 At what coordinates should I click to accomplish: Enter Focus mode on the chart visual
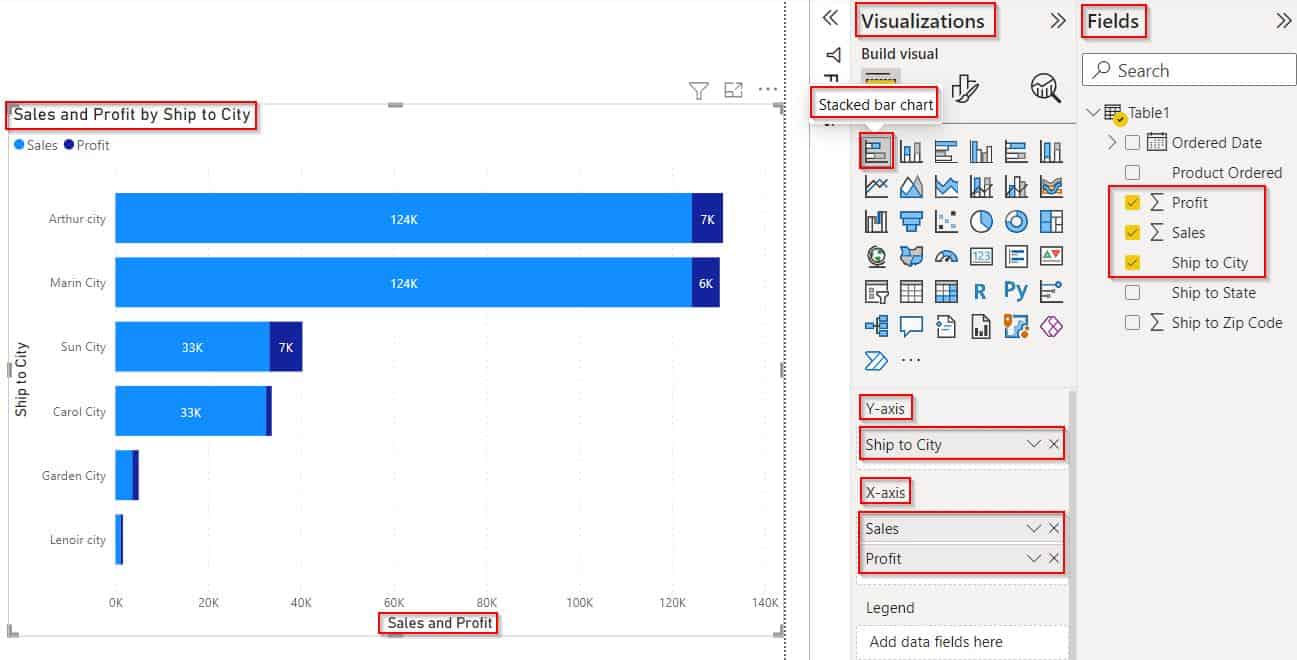[734, 90]
